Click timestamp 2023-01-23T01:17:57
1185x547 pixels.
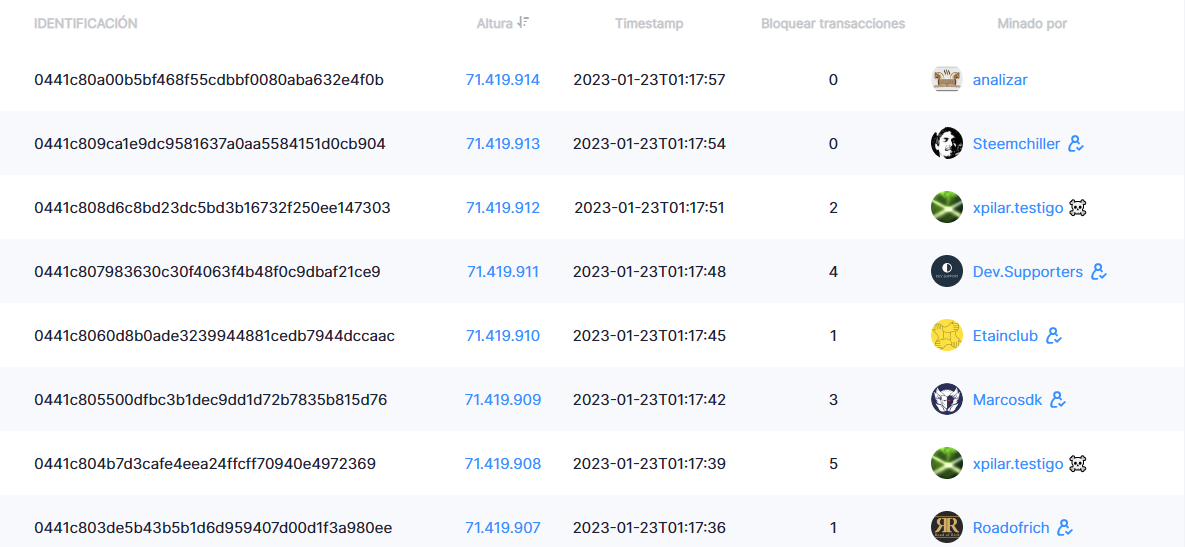point(649,79)
